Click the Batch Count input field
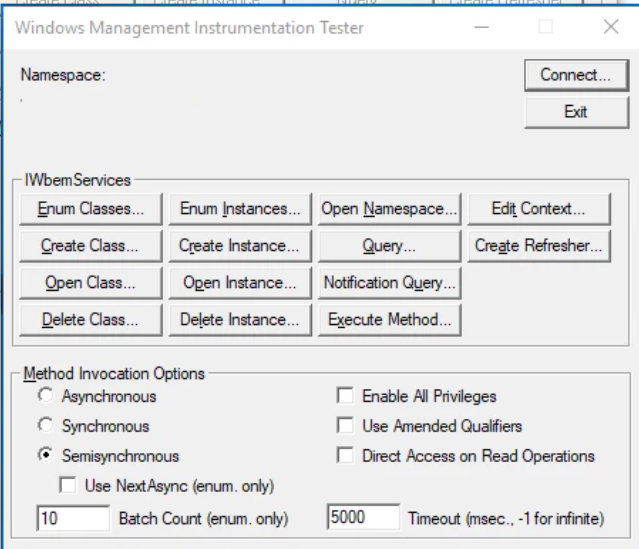The width and height of the screenshot is (639, 549). pos(73,518)
